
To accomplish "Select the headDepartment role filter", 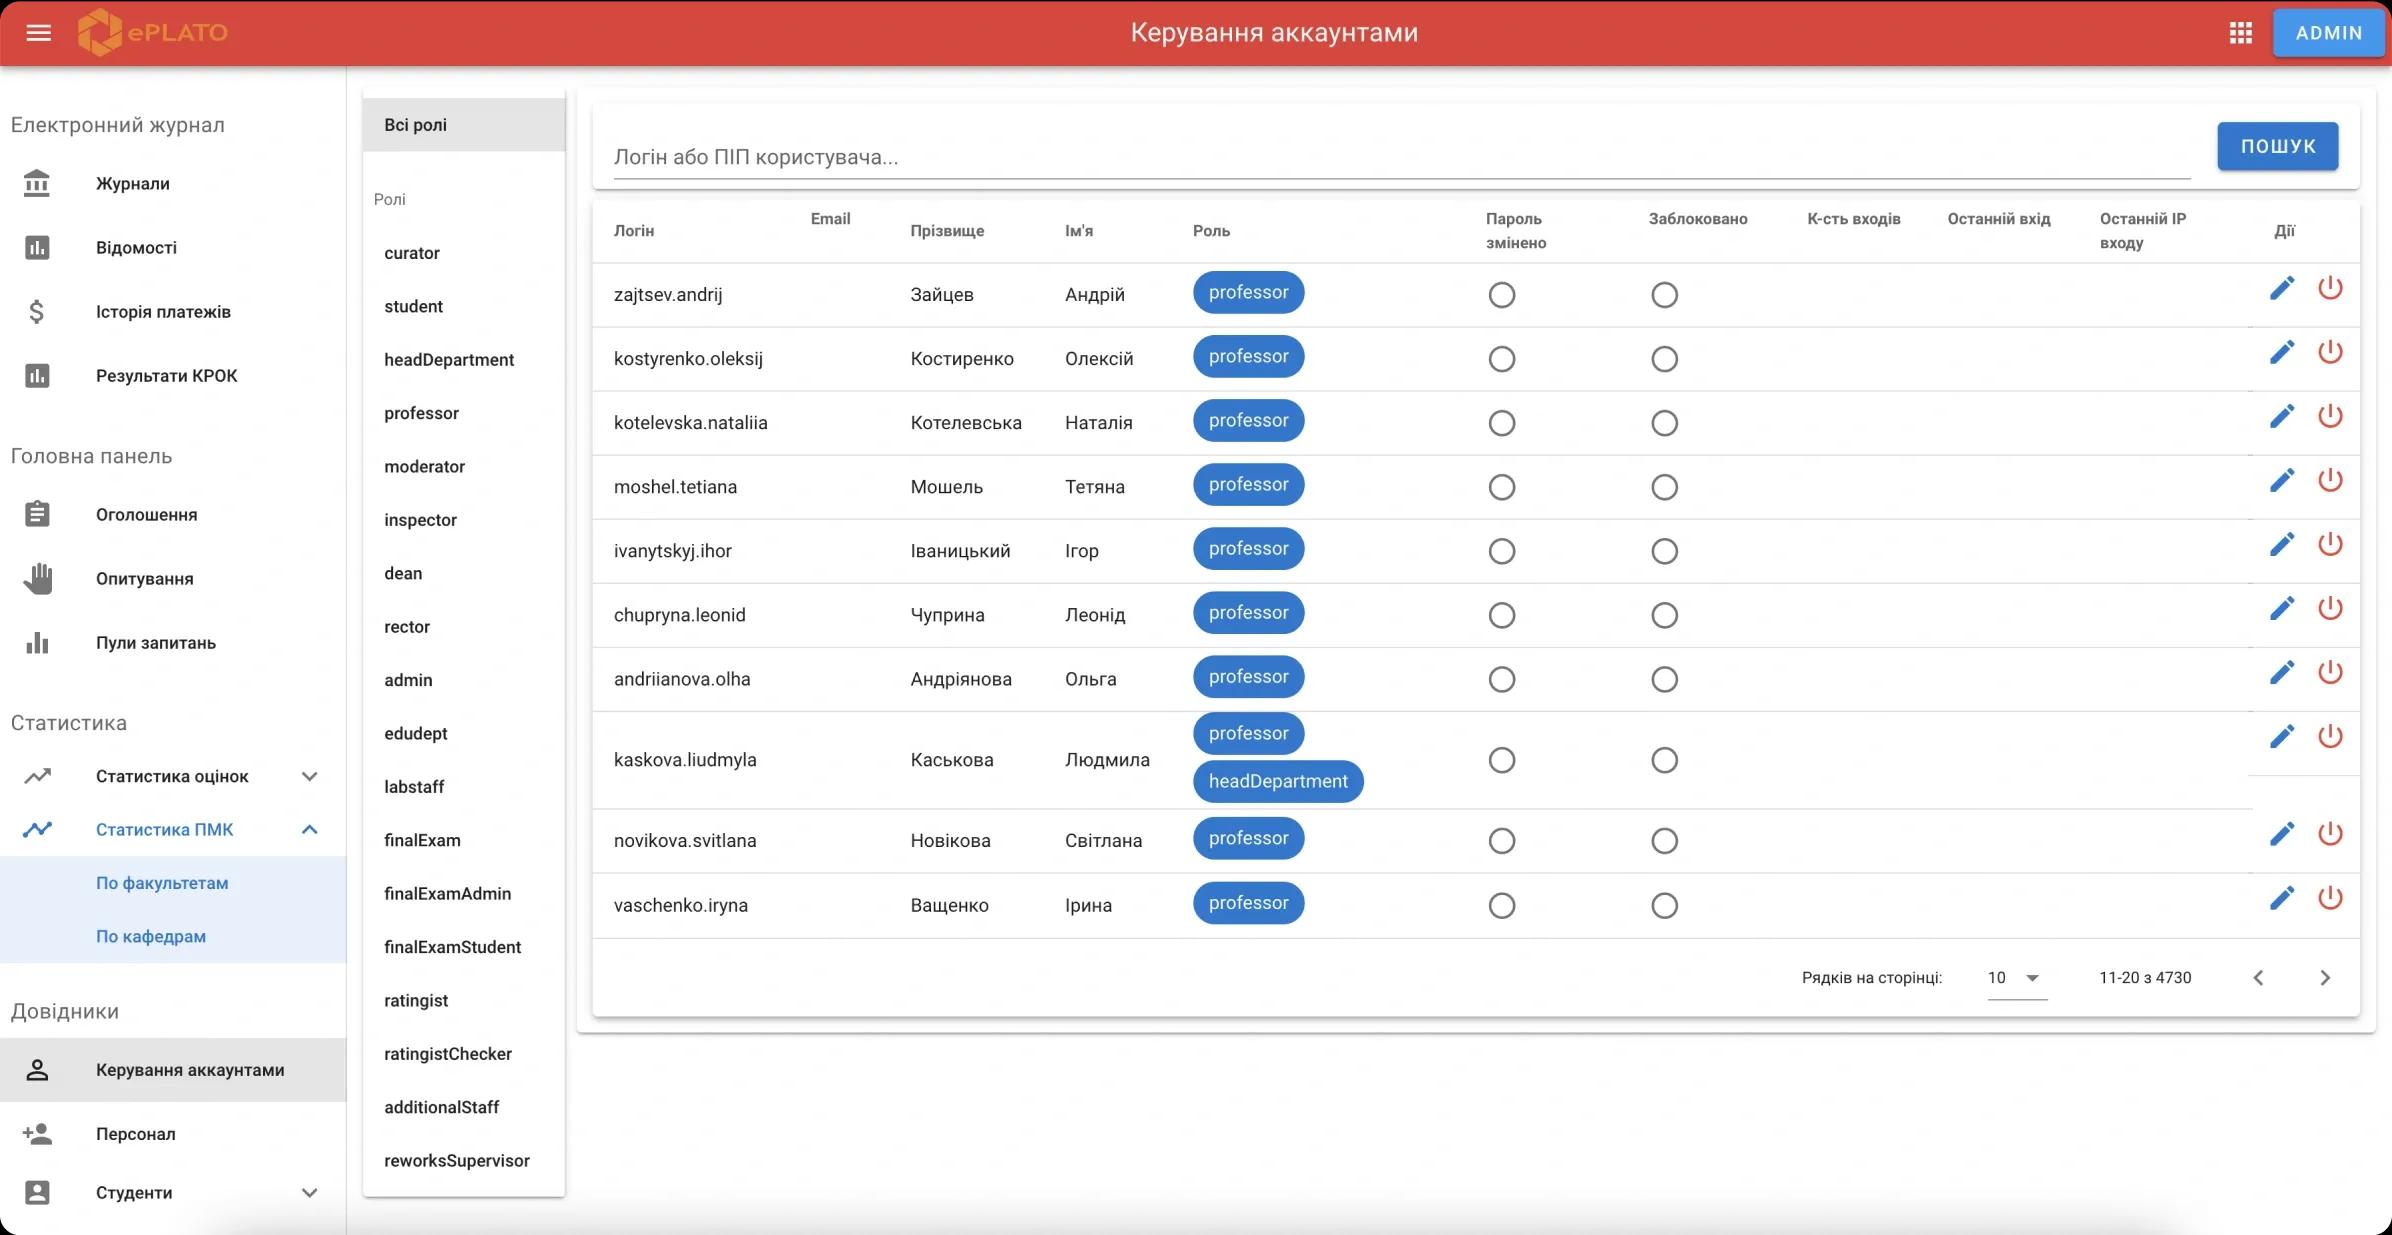I will (448, 360).
